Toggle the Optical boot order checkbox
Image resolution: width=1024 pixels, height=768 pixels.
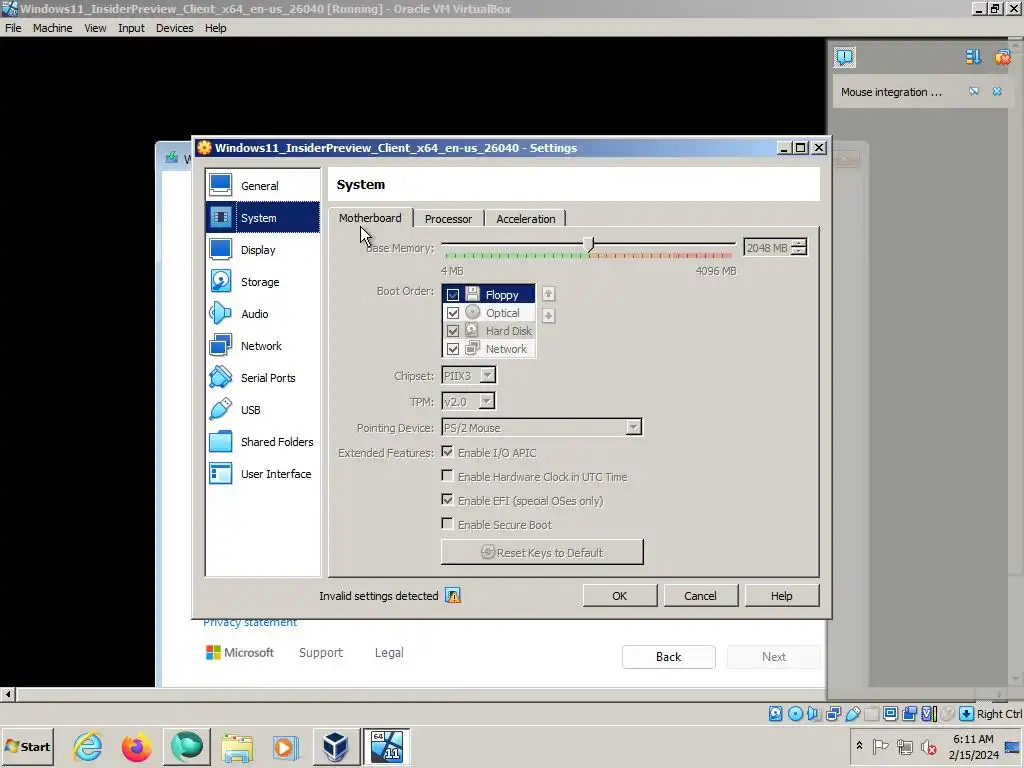click(x=453, y=313)
